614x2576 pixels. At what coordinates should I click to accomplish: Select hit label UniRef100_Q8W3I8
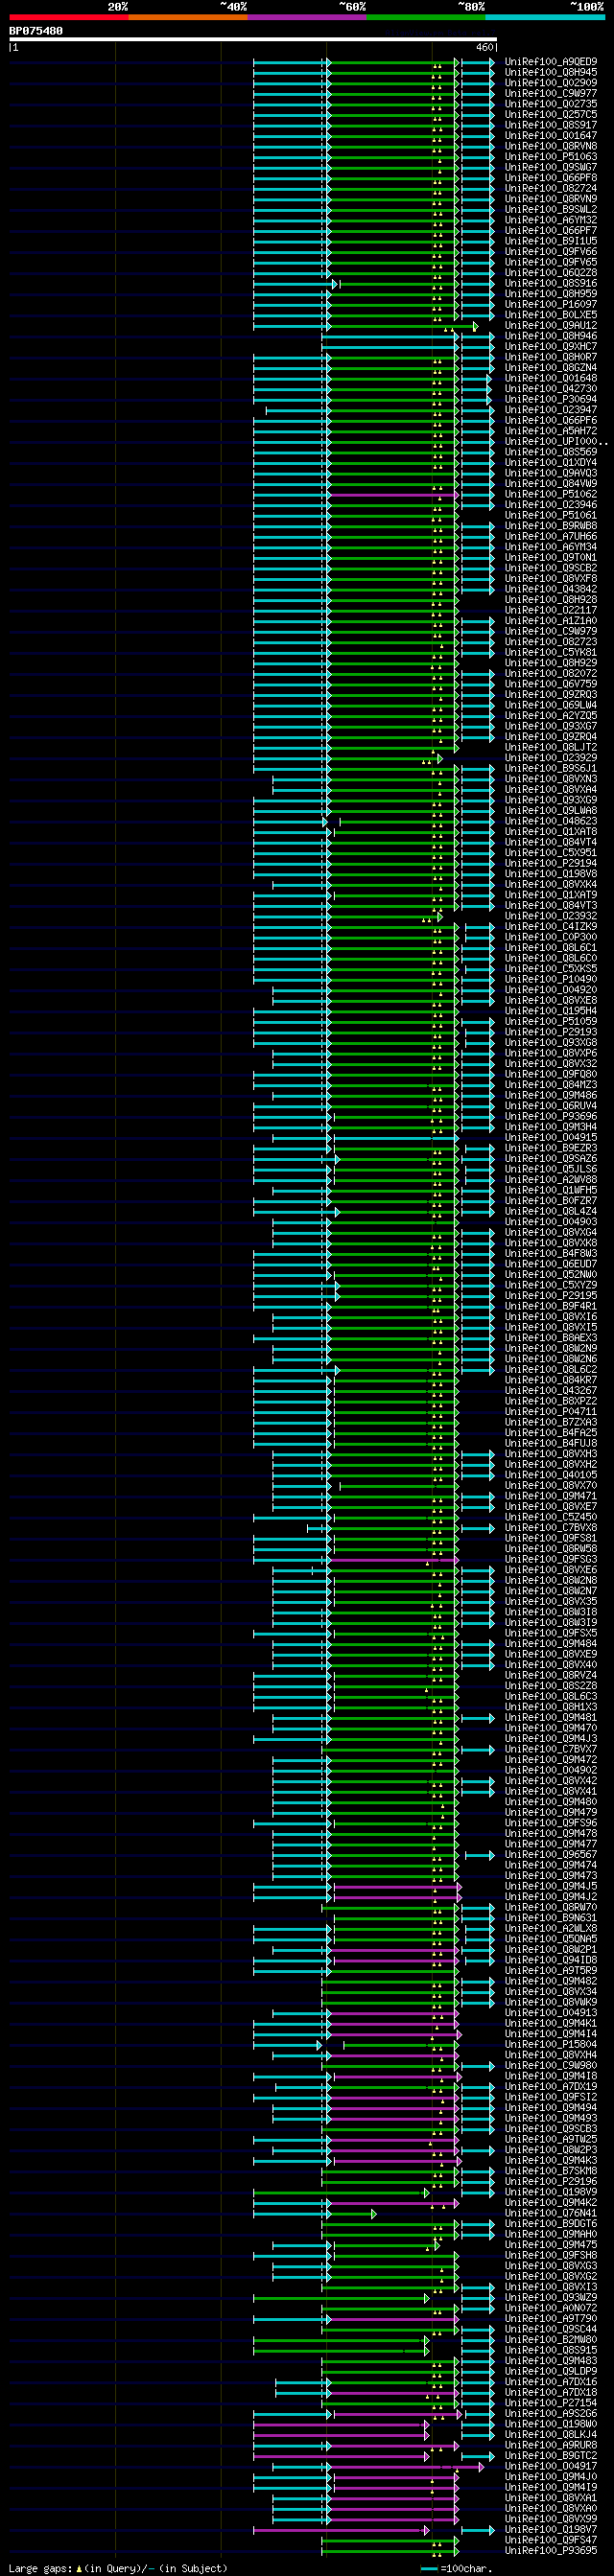pyautogui.click(x=551, y=1613)
